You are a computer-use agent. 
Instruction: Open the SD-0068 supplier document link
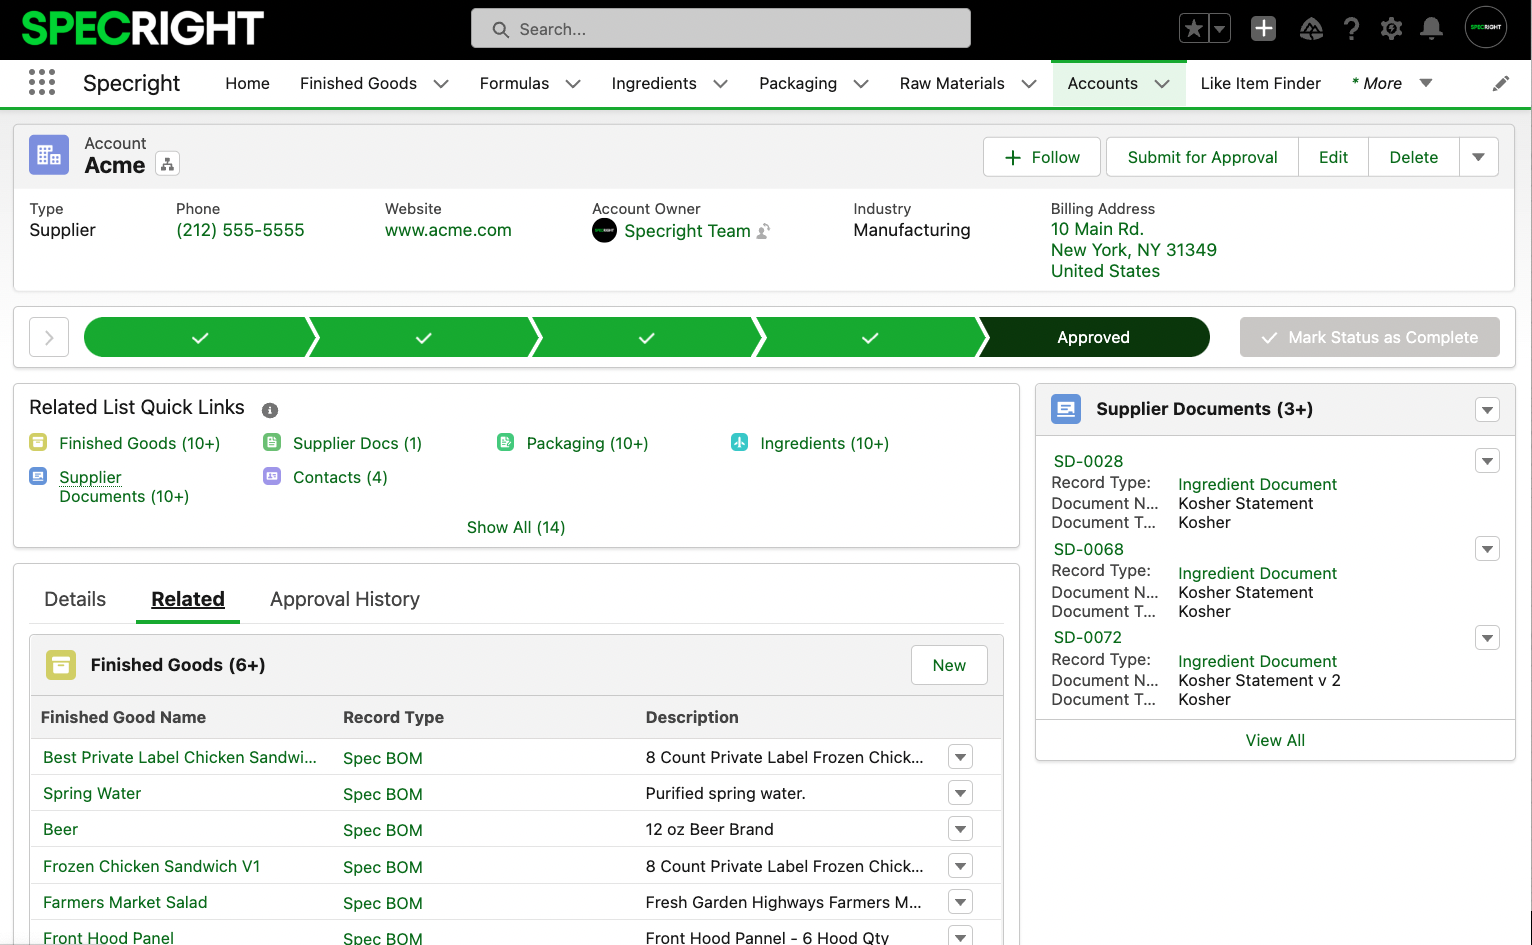(x=1088, y=549)
